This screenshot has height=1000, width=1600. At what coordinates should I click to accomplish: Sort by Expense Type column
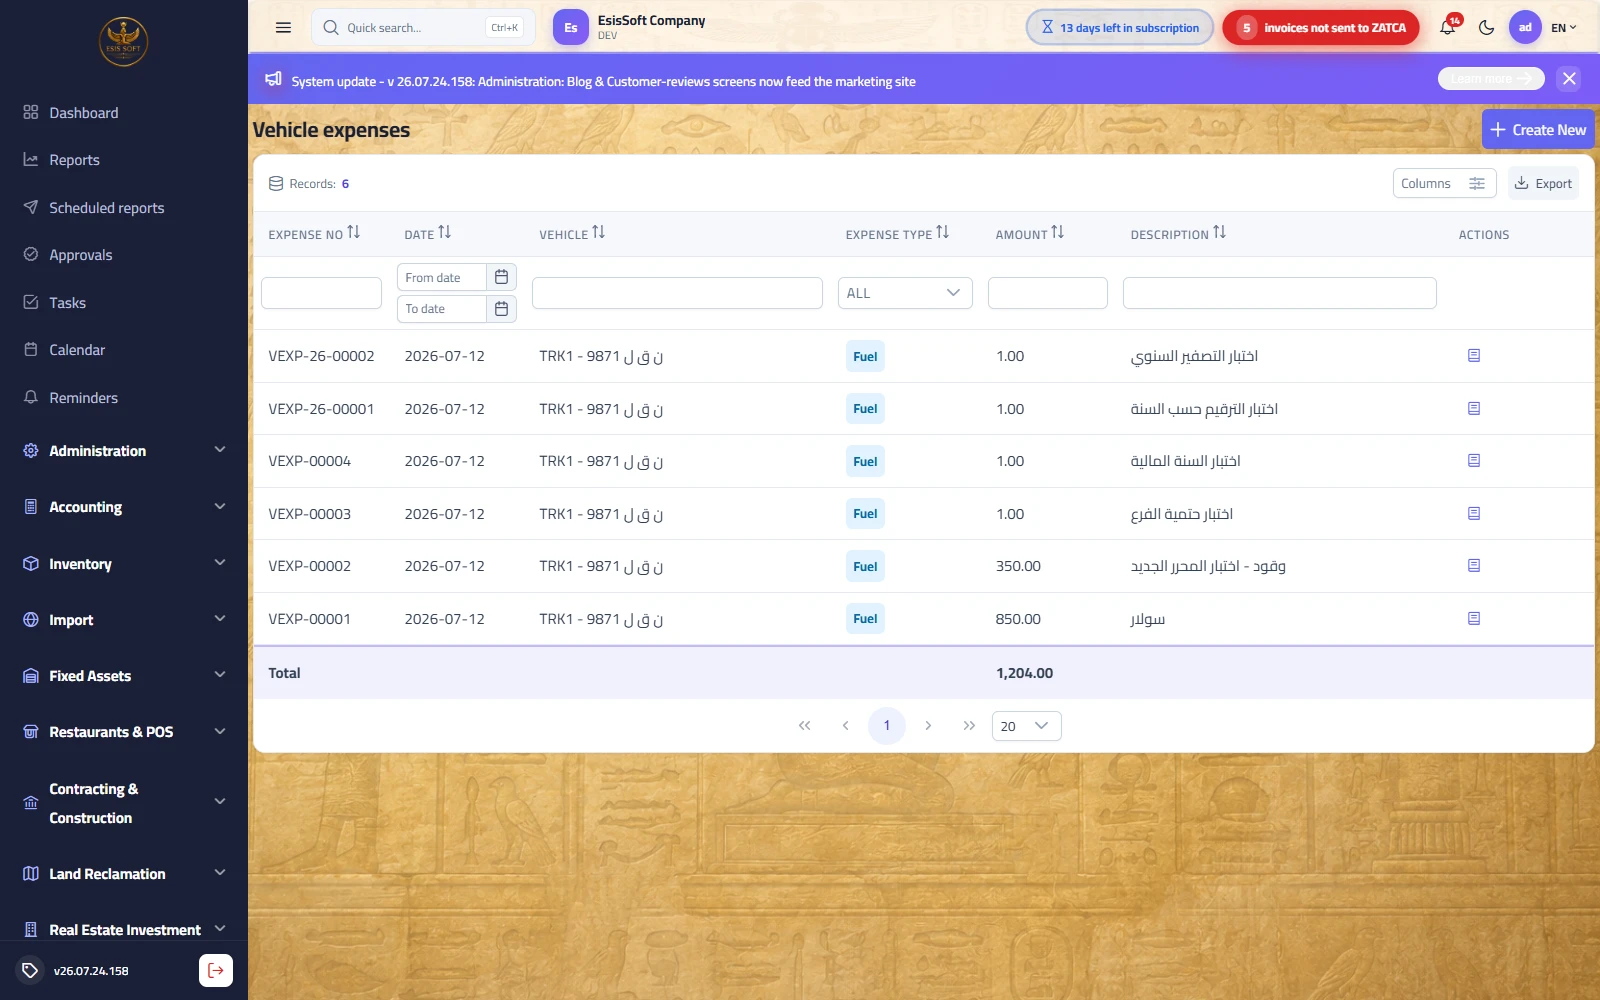942,233
